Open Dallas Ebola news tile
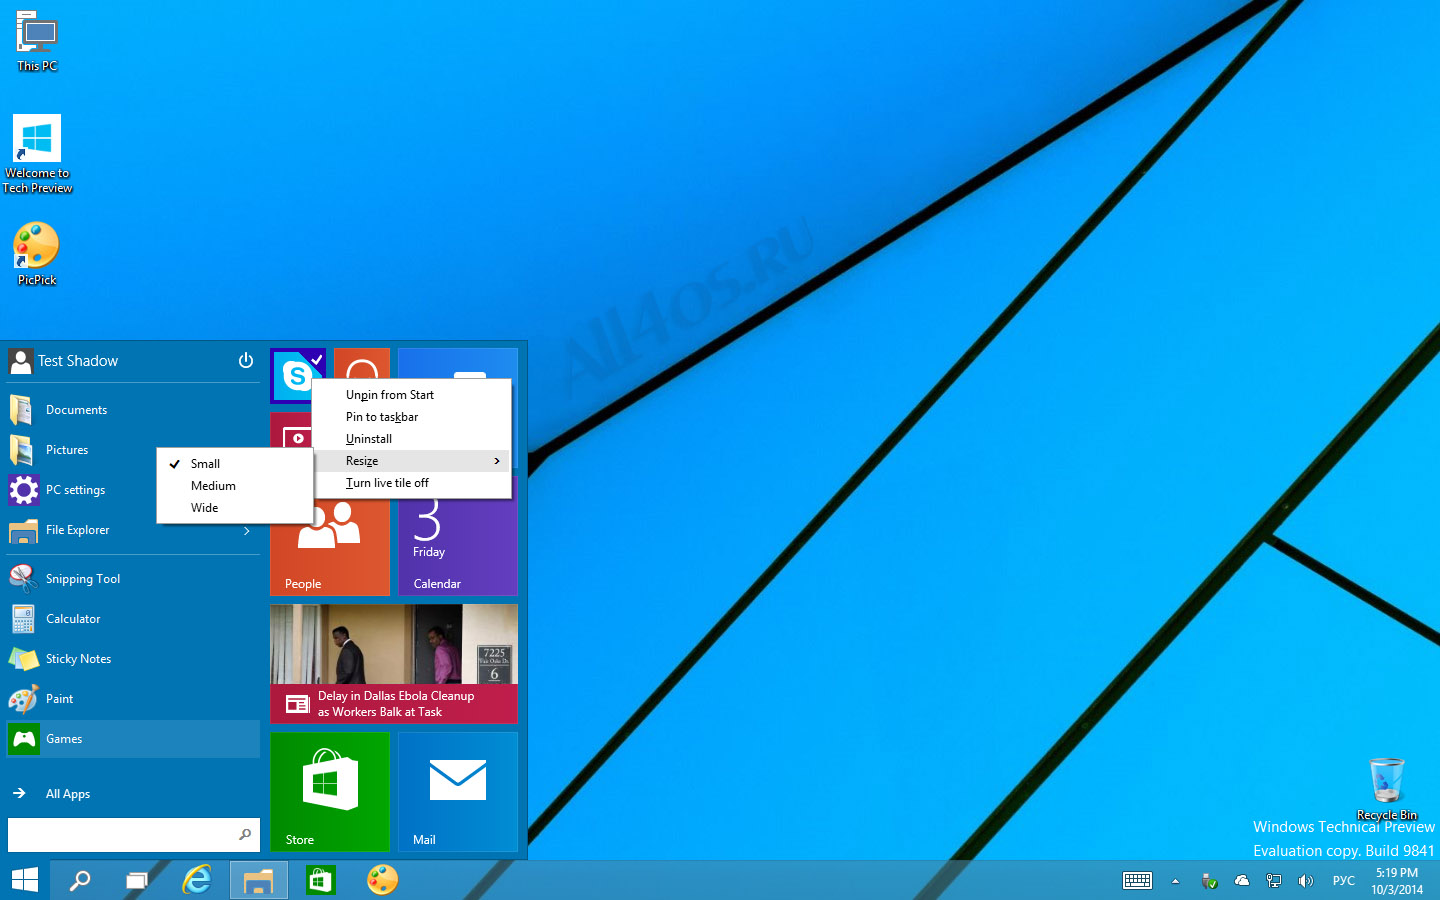Image resolution: width=1440 pixels, height=900 pixels. click(394, 664)
